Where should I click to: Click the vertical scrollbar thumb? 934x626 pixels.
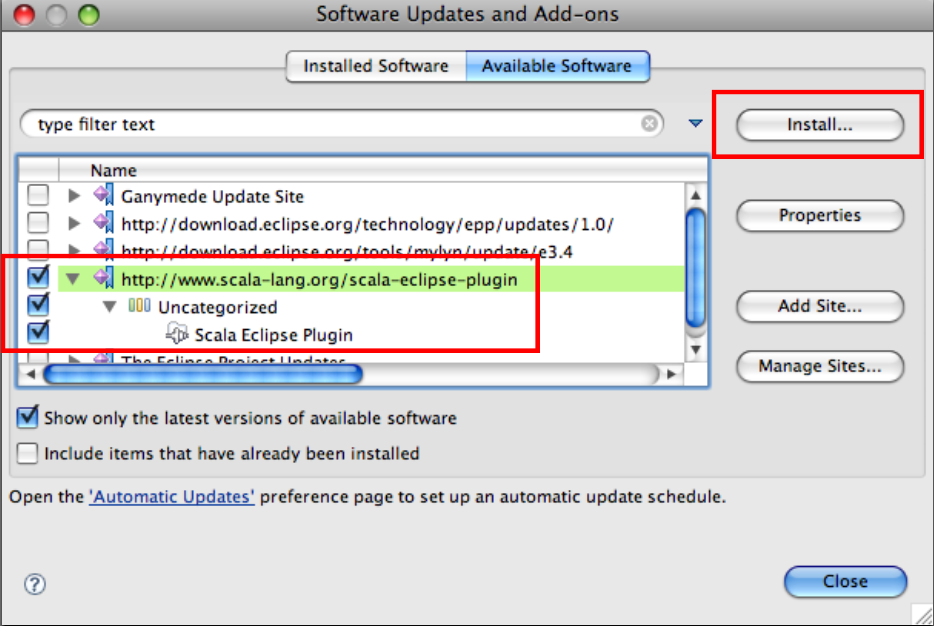click(x=696, y=267)
